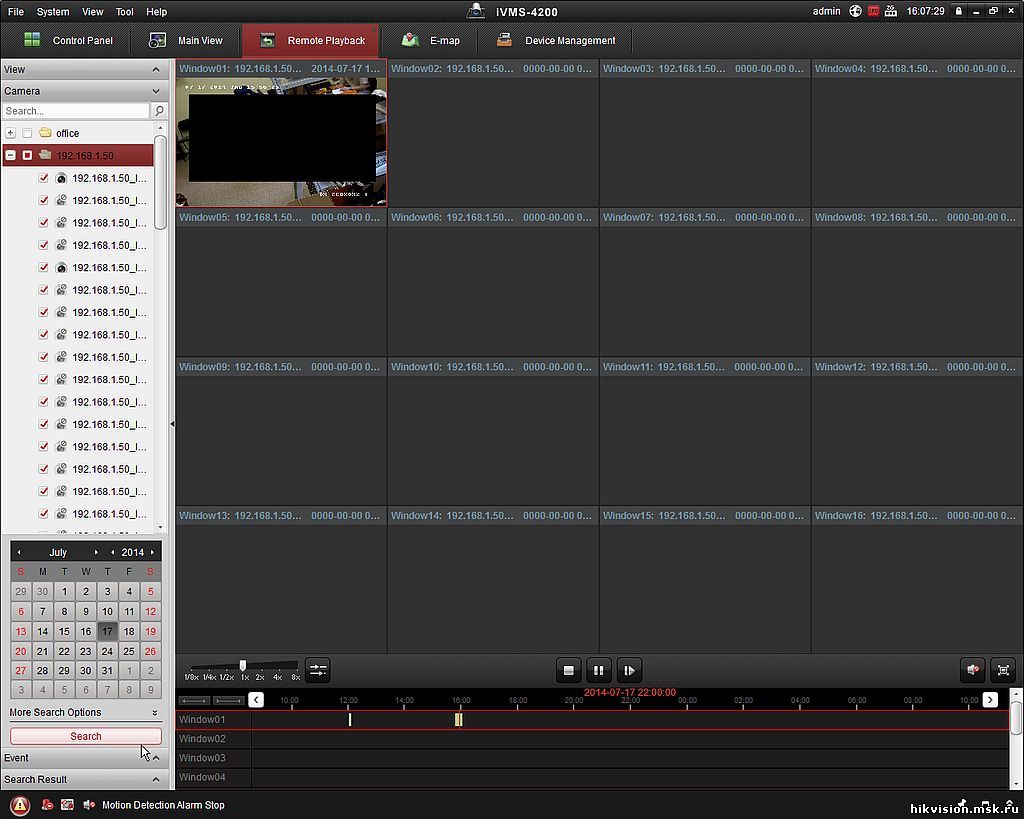The image size is (1024, 819).
Task: Collapse the View panel section
Action: click(156, 69)
